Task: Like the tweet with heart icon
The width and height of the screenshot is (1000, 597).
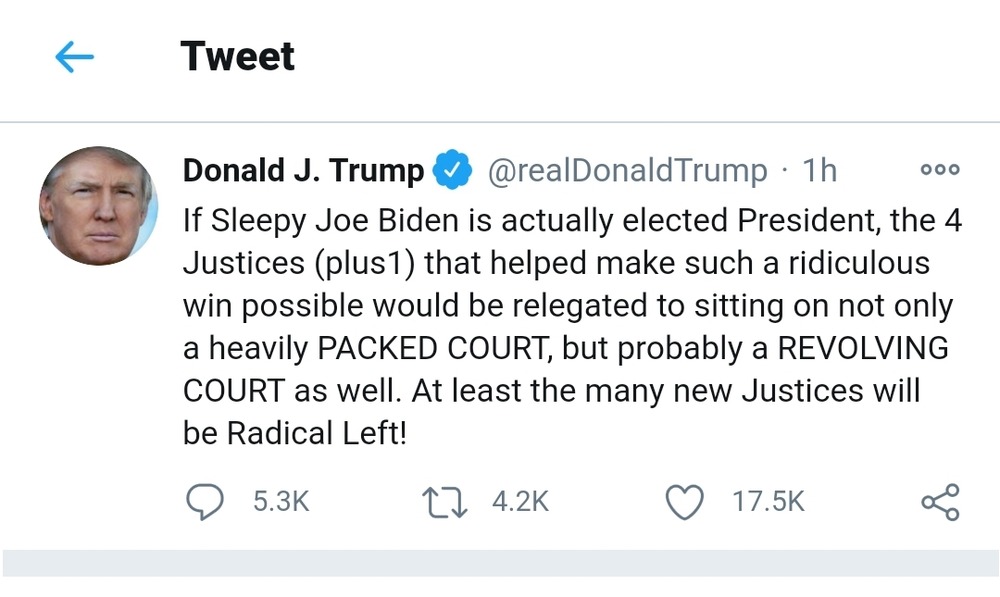Action: click(684, 502)
